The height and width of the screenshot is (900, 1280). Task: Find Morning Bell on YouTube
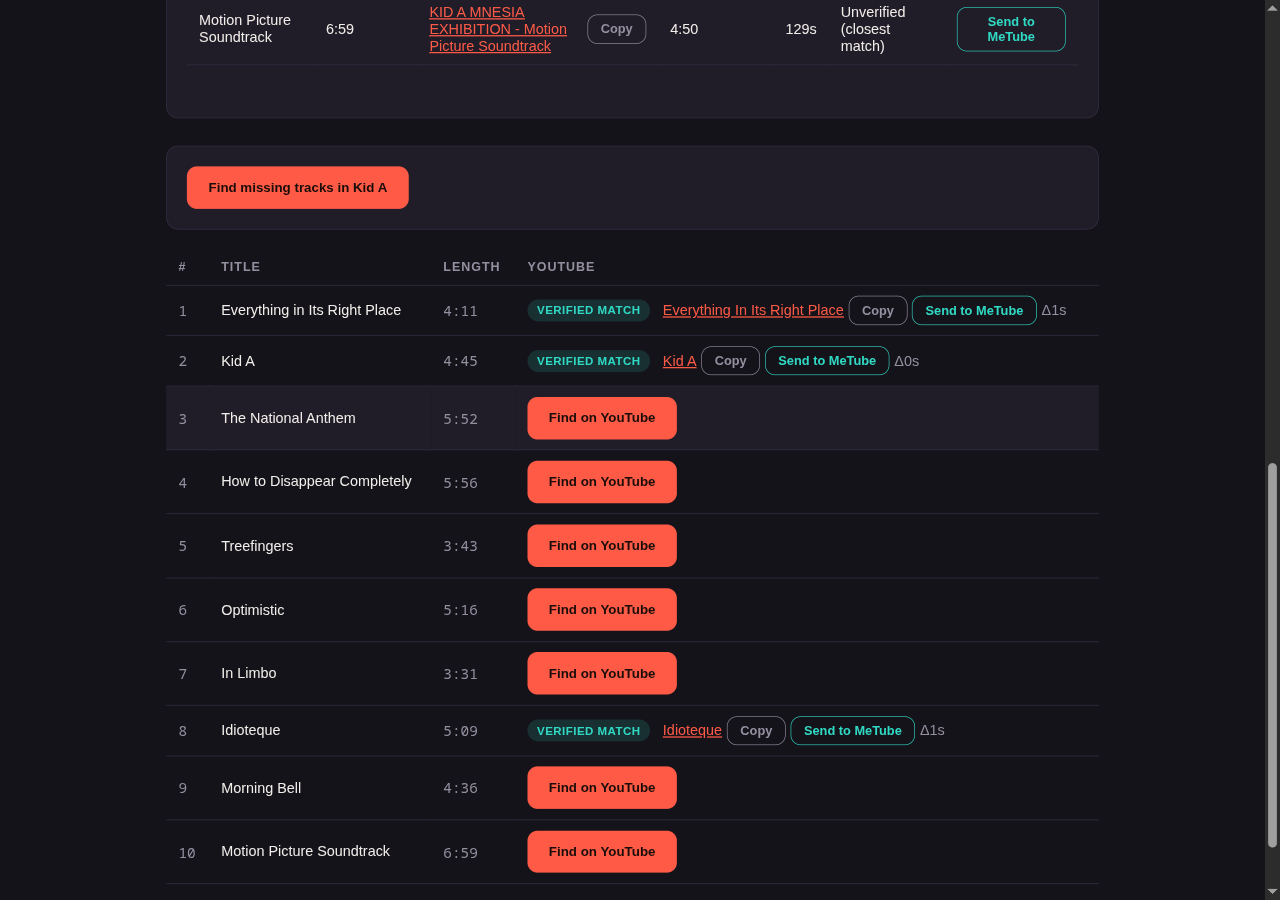point(602,788)
